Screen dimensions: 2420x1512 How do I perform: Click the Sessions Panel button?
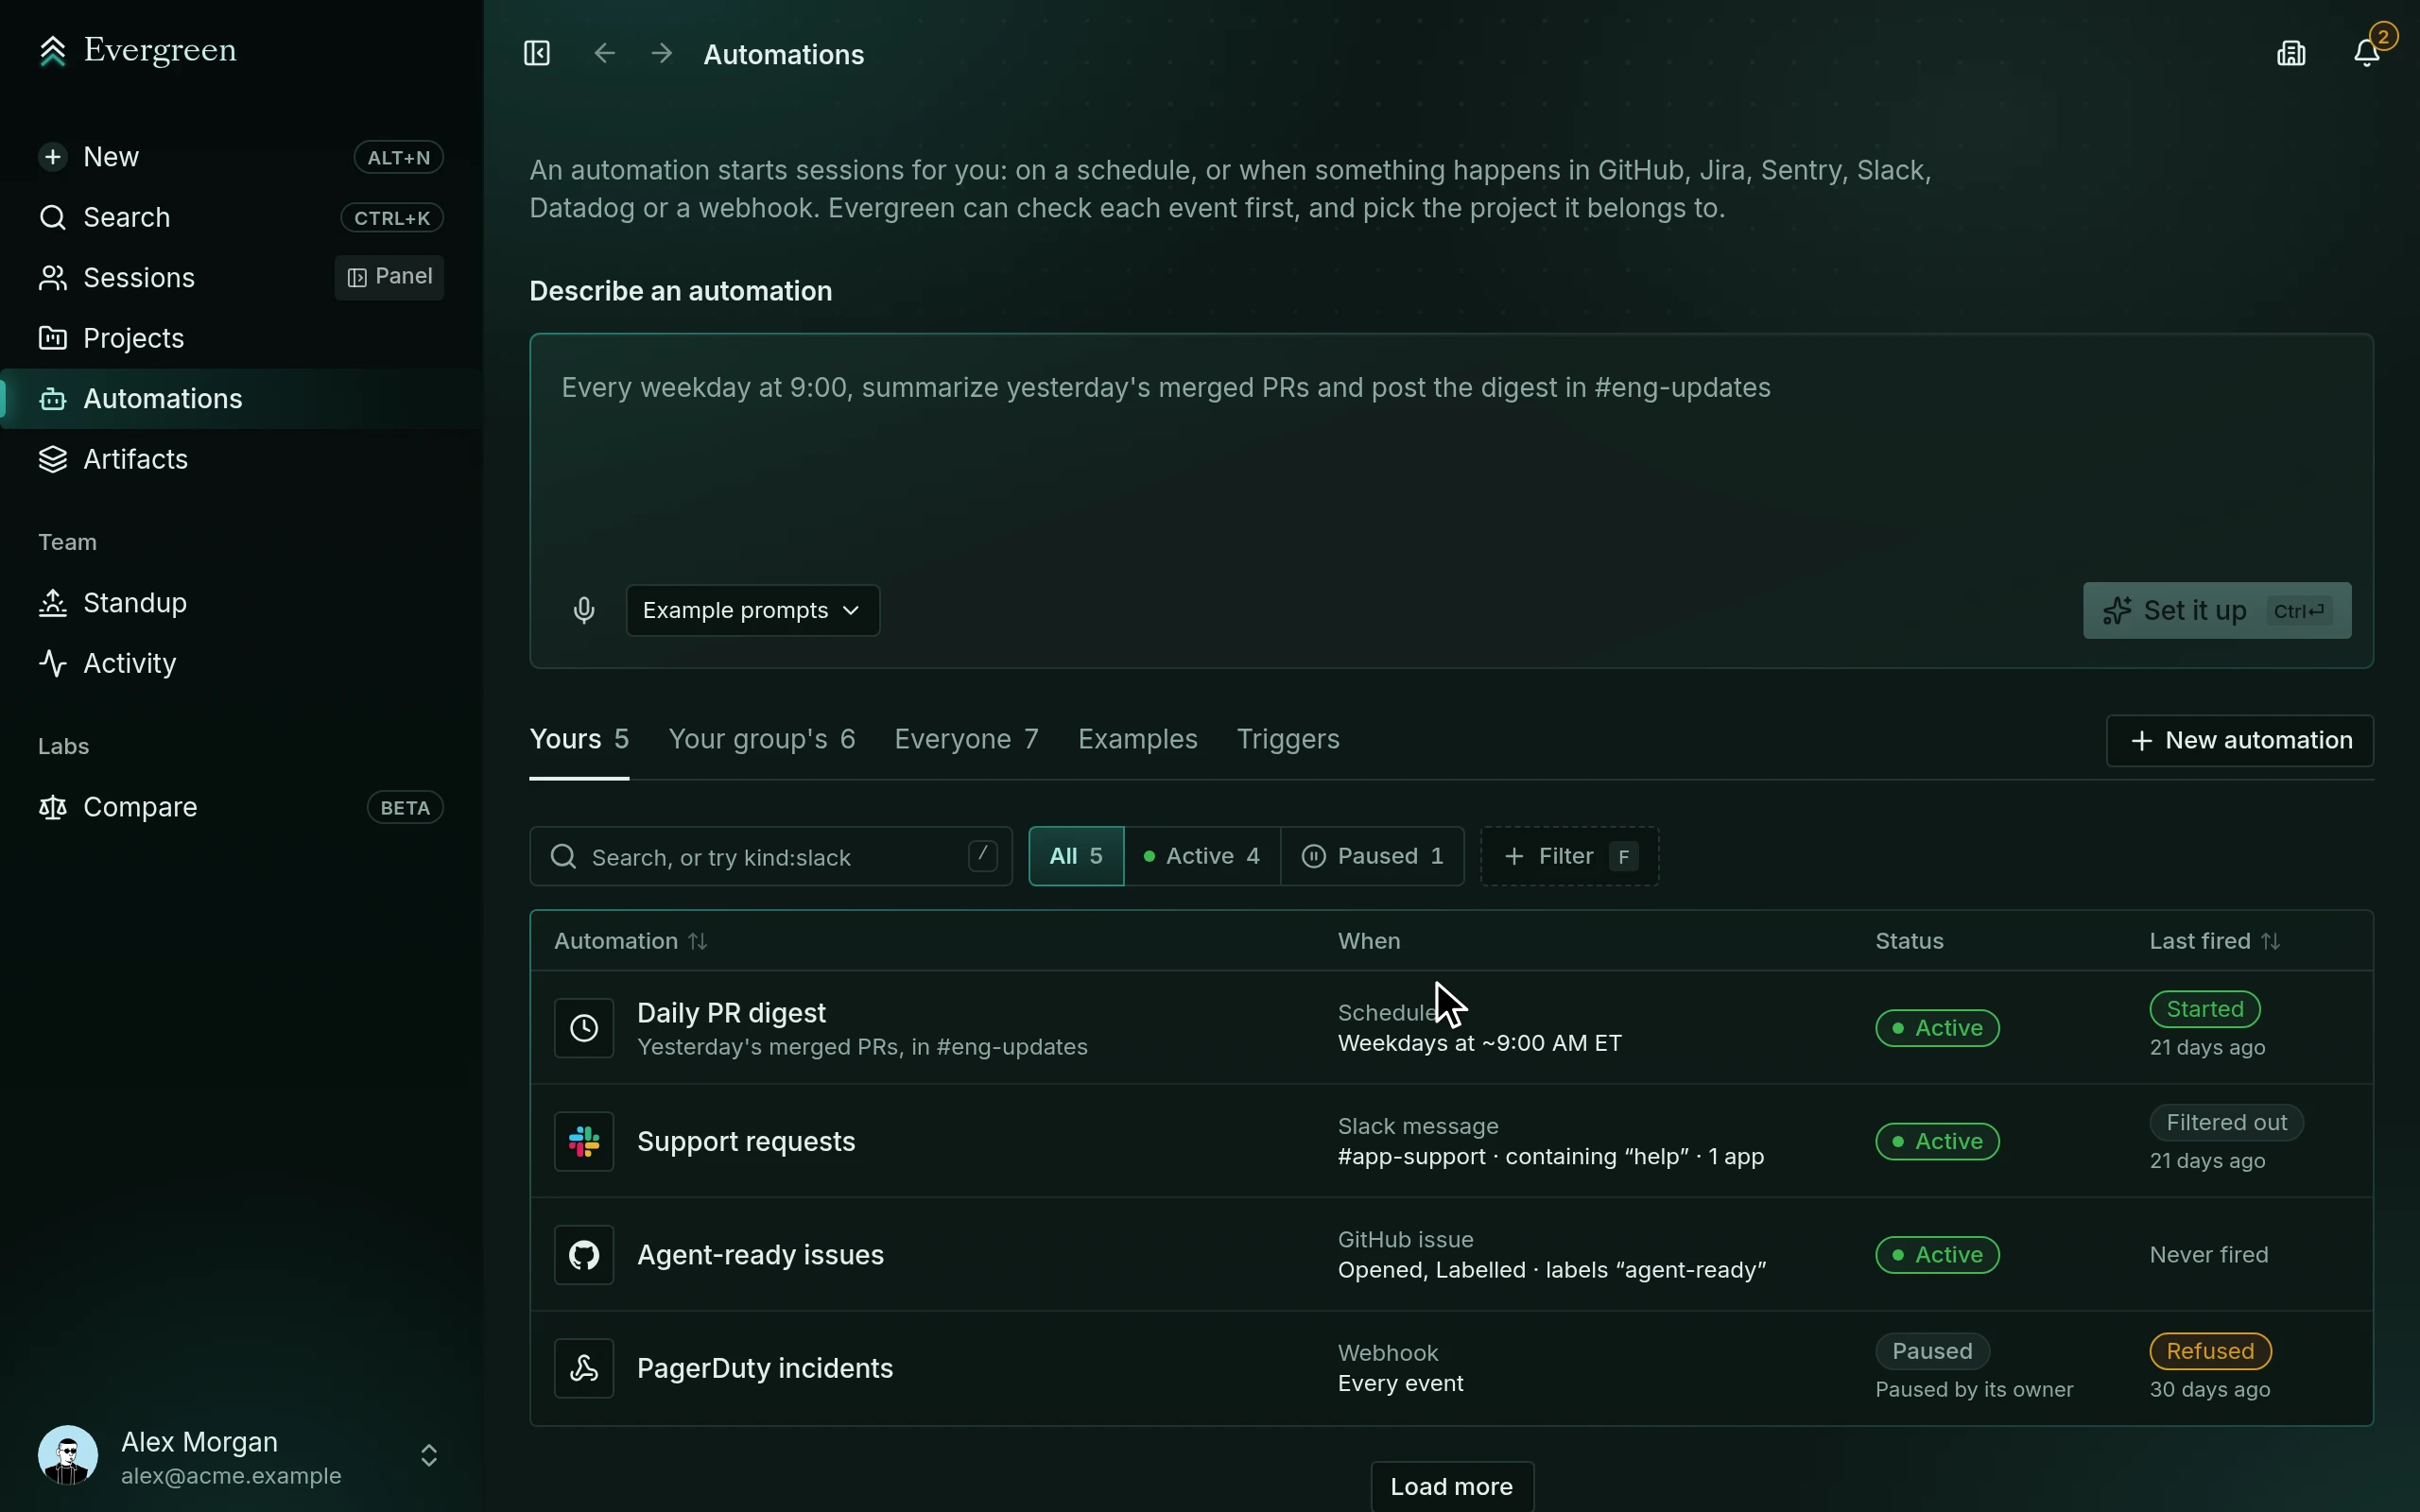coord(389,277)
